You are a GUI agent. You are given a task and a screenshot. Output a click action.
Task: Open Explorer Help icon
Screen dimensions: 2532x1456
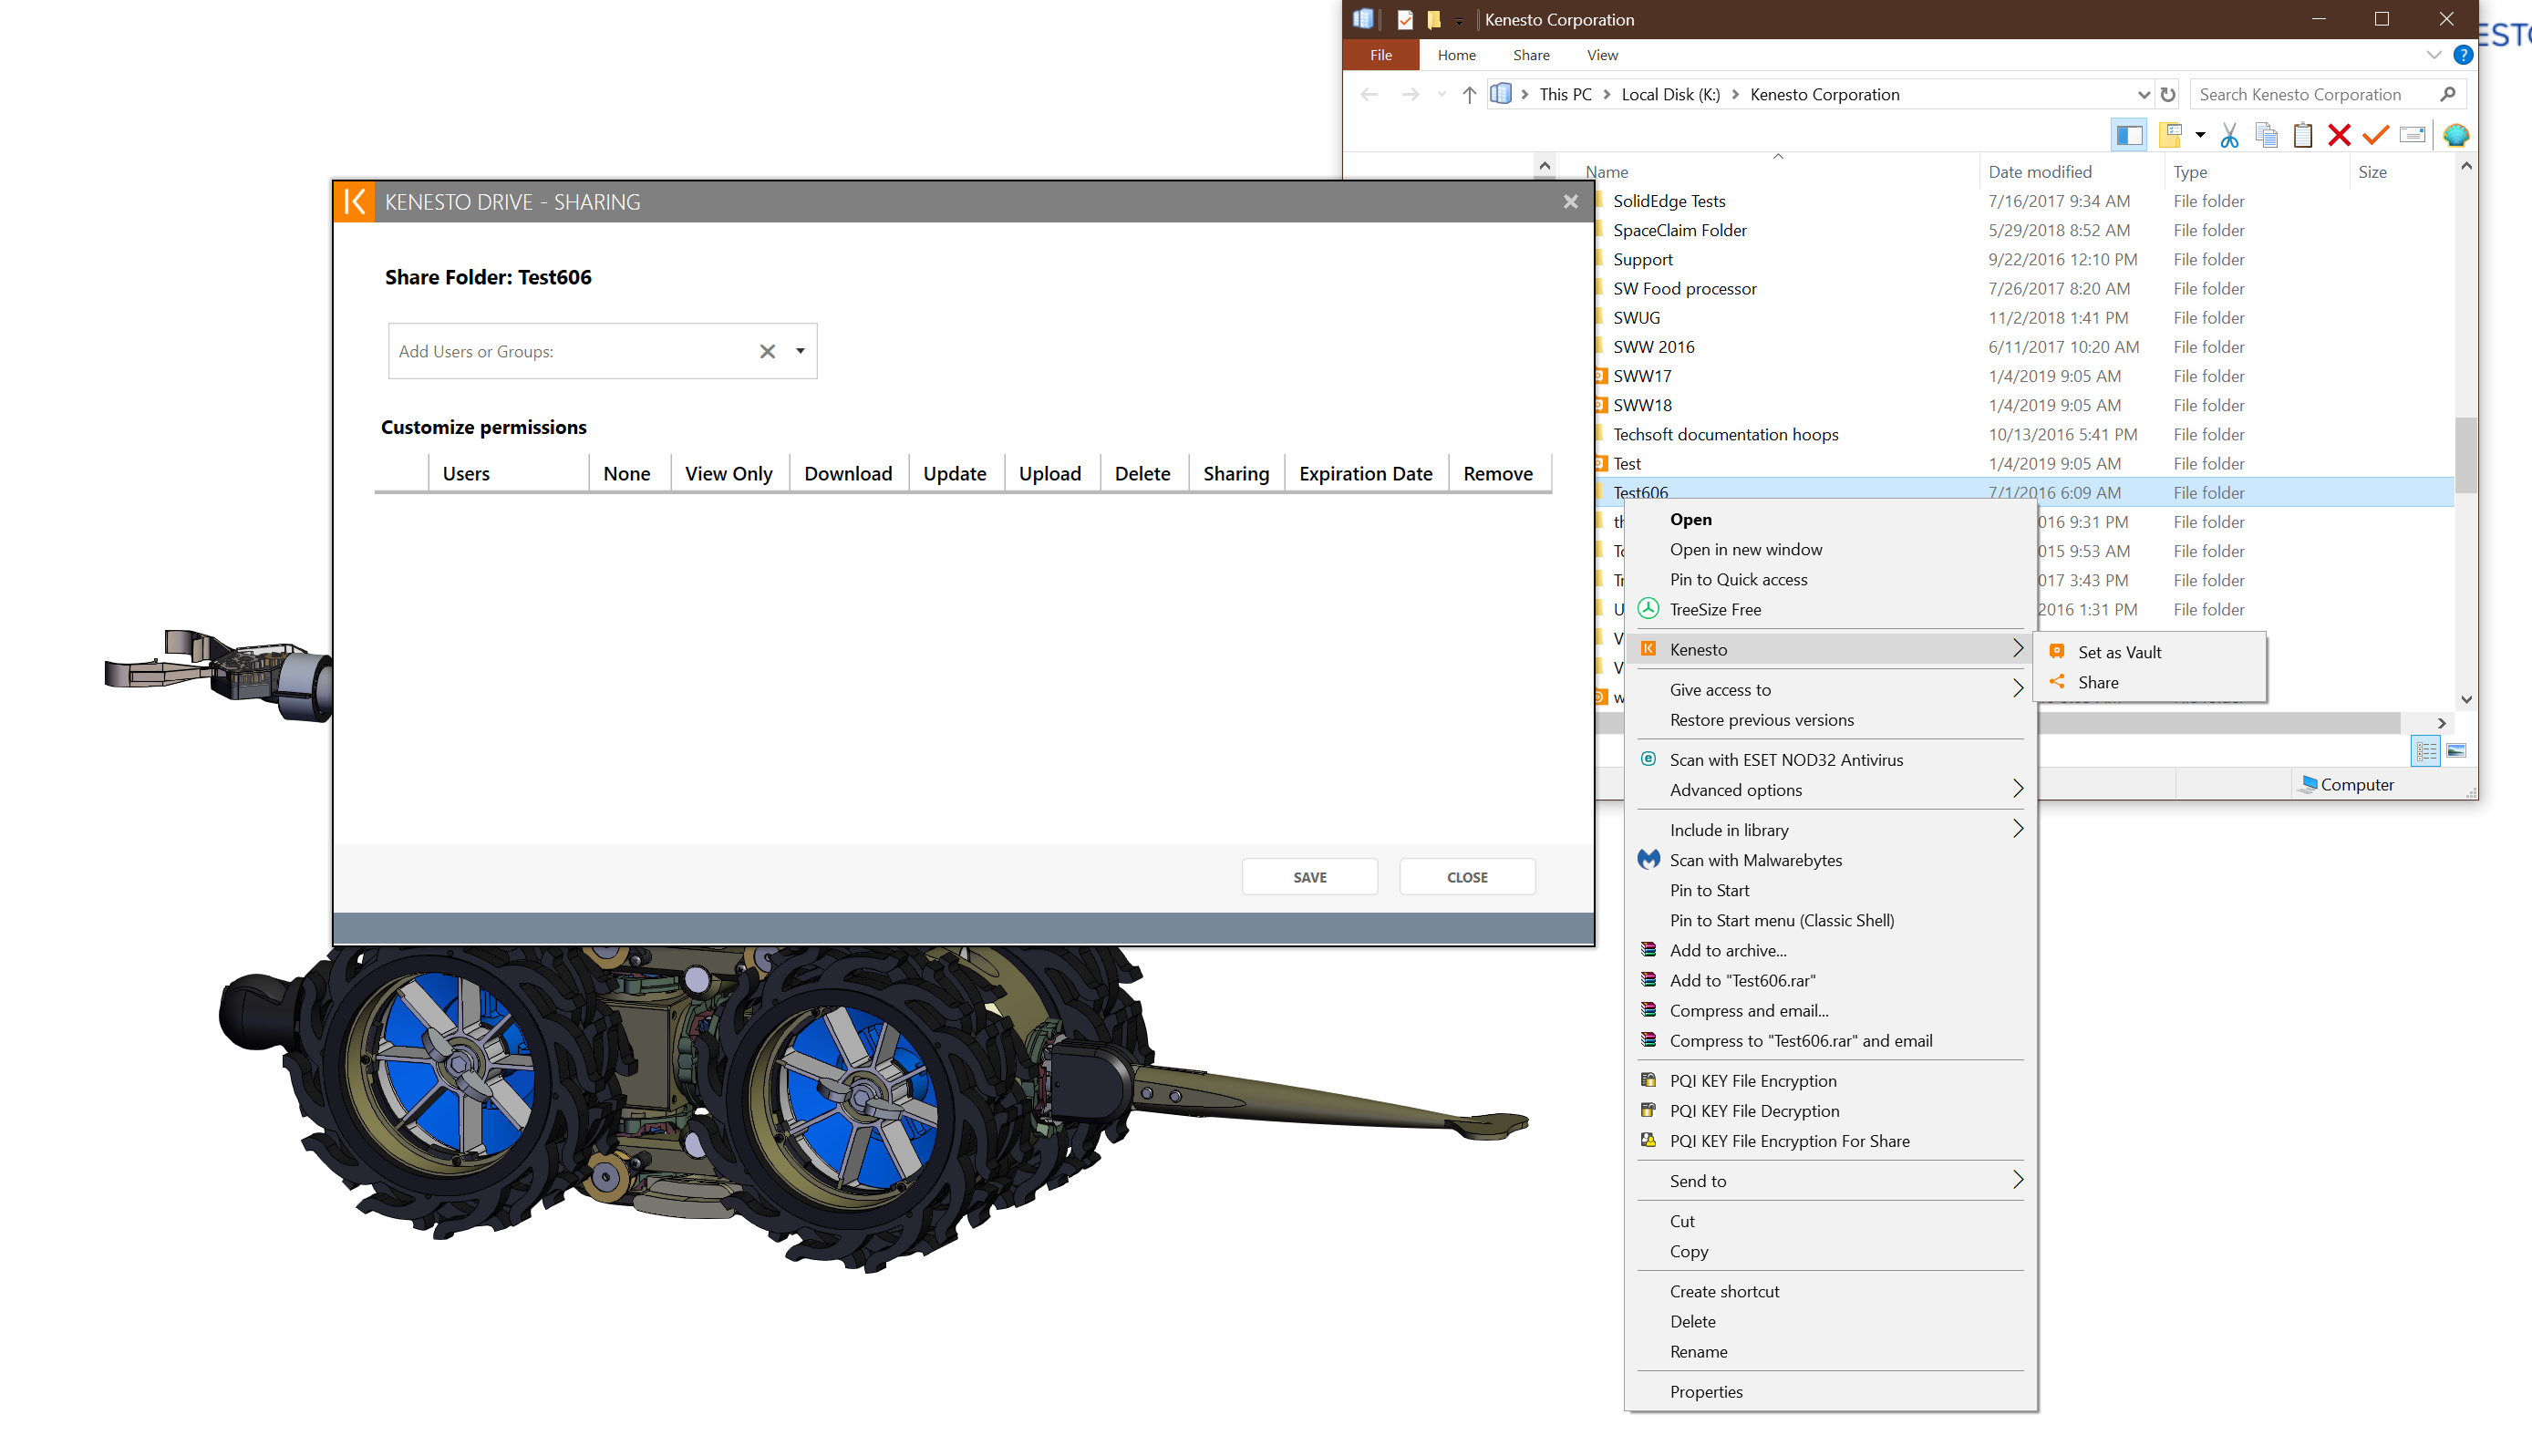pyautogui.click(x=2462, y=55)
